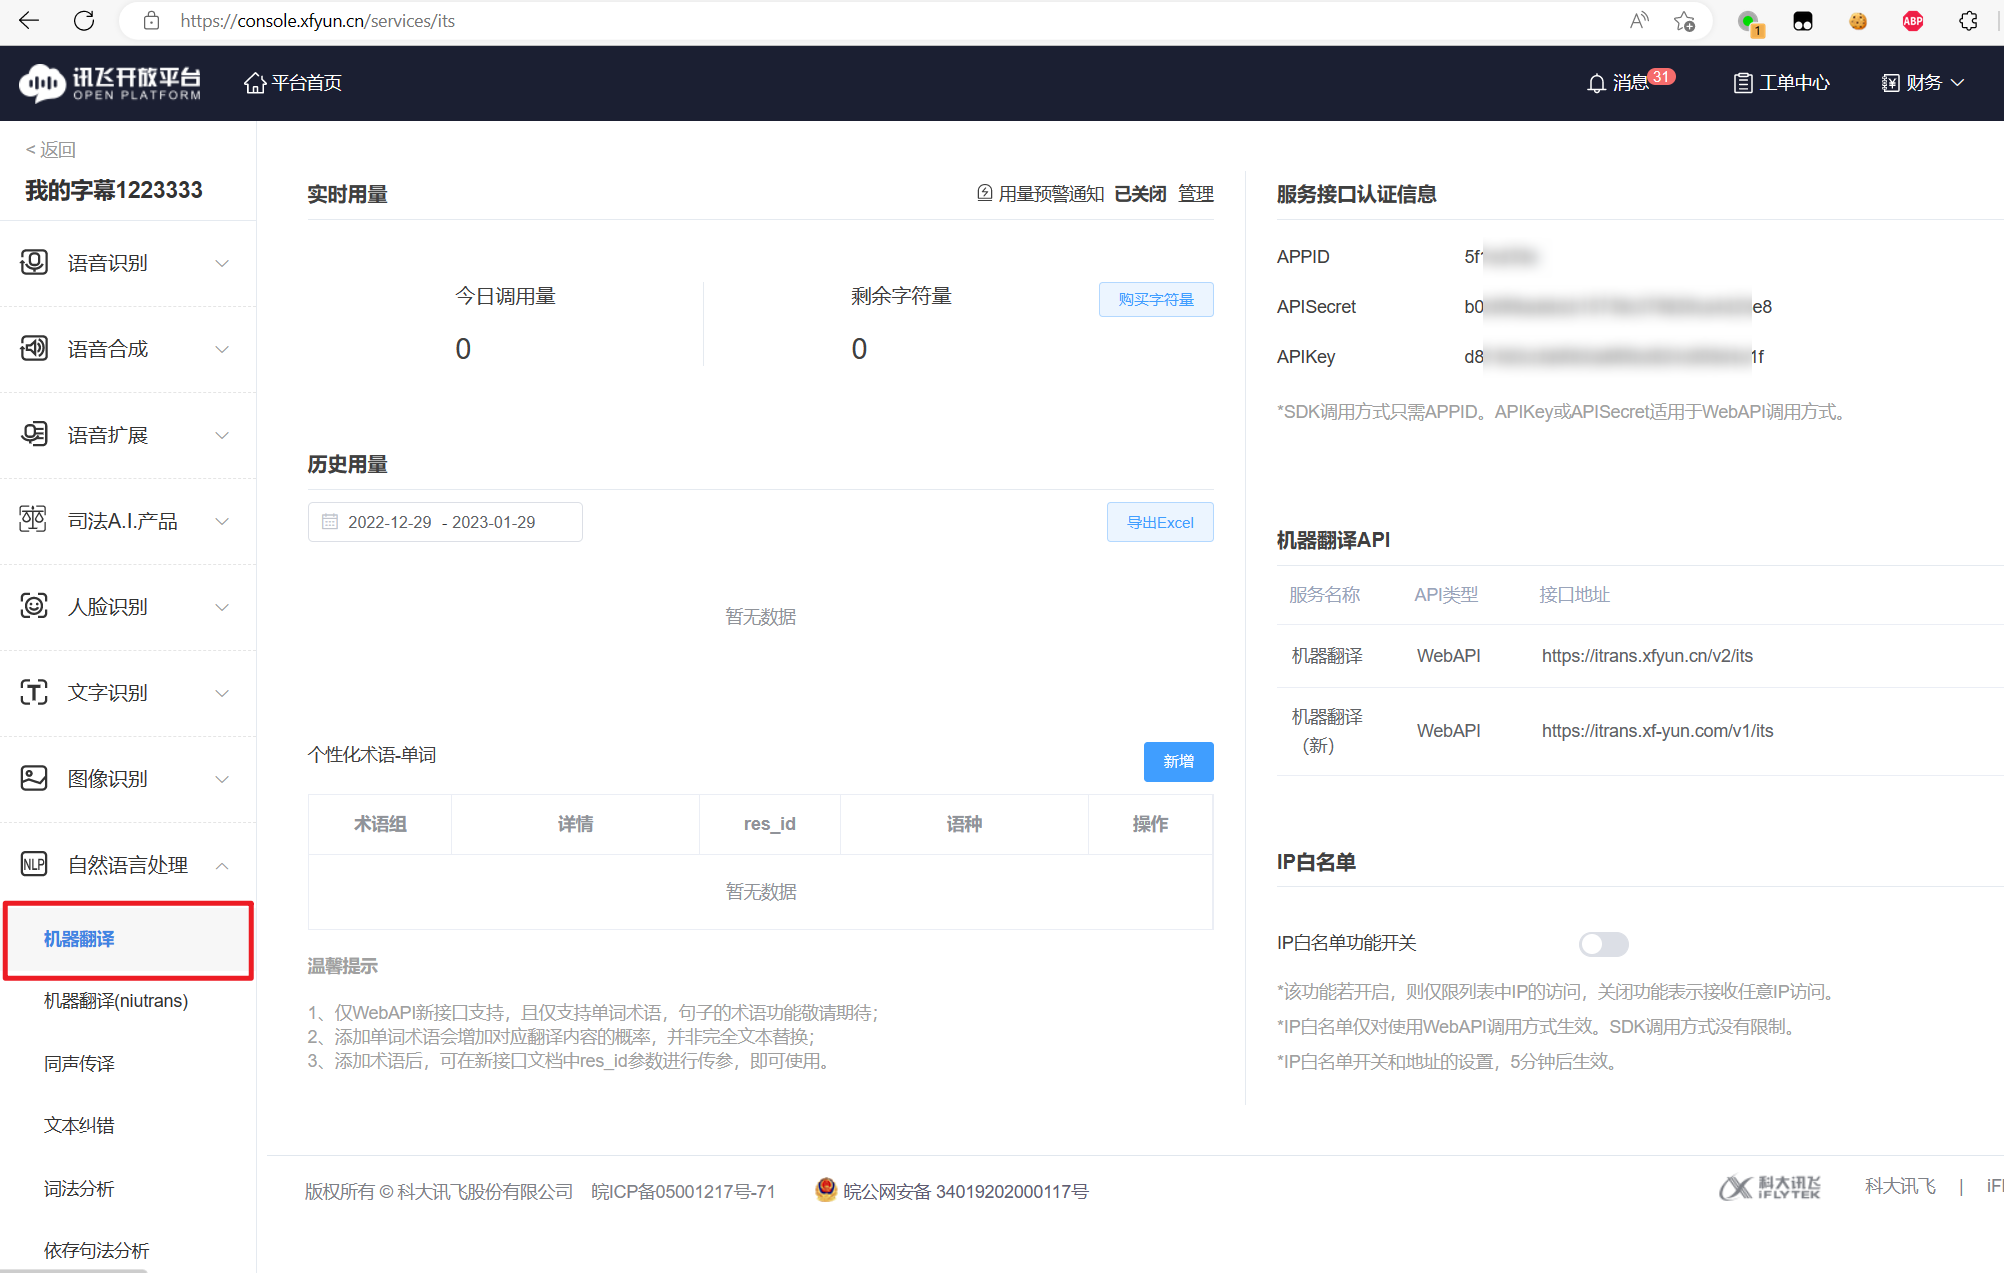This screenshot has height=1273, width=2004.
Task: Click the calendar icon in date field
Action: pos(330,522)
